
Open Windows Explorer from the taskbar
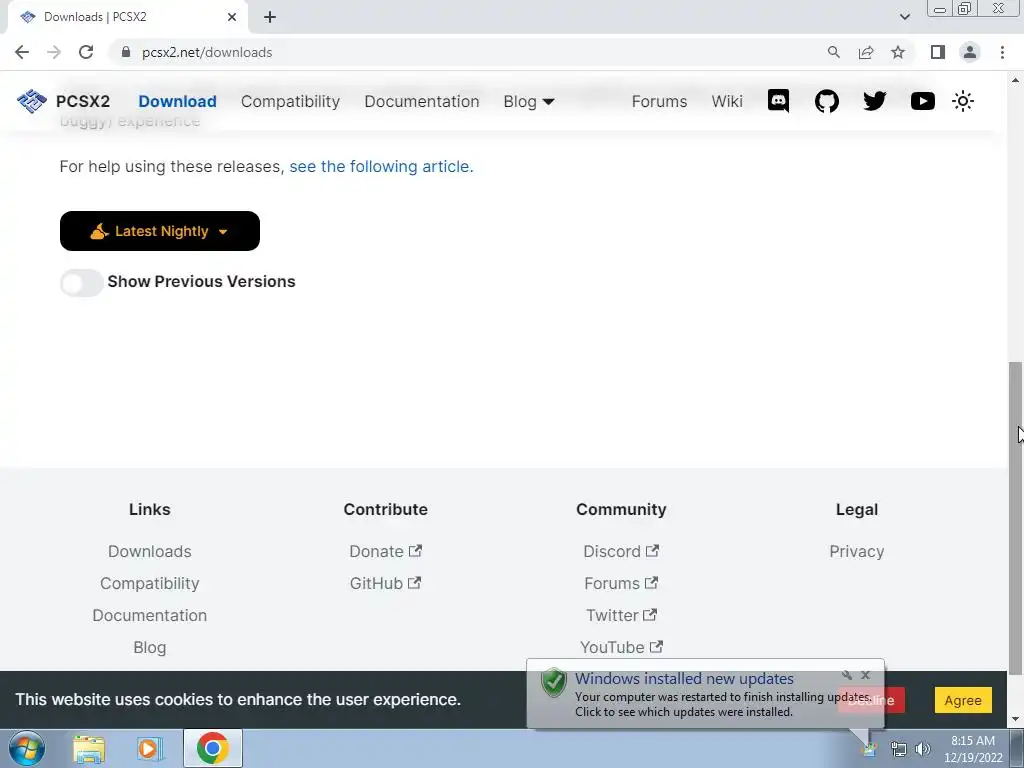pyautogui.click(x=89, y=748)
